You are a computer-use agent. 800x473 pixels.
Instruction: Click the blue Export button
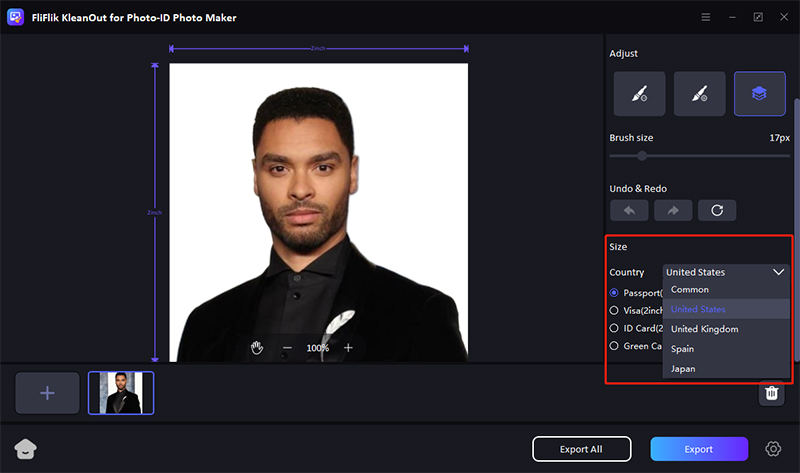pos(698,449)
